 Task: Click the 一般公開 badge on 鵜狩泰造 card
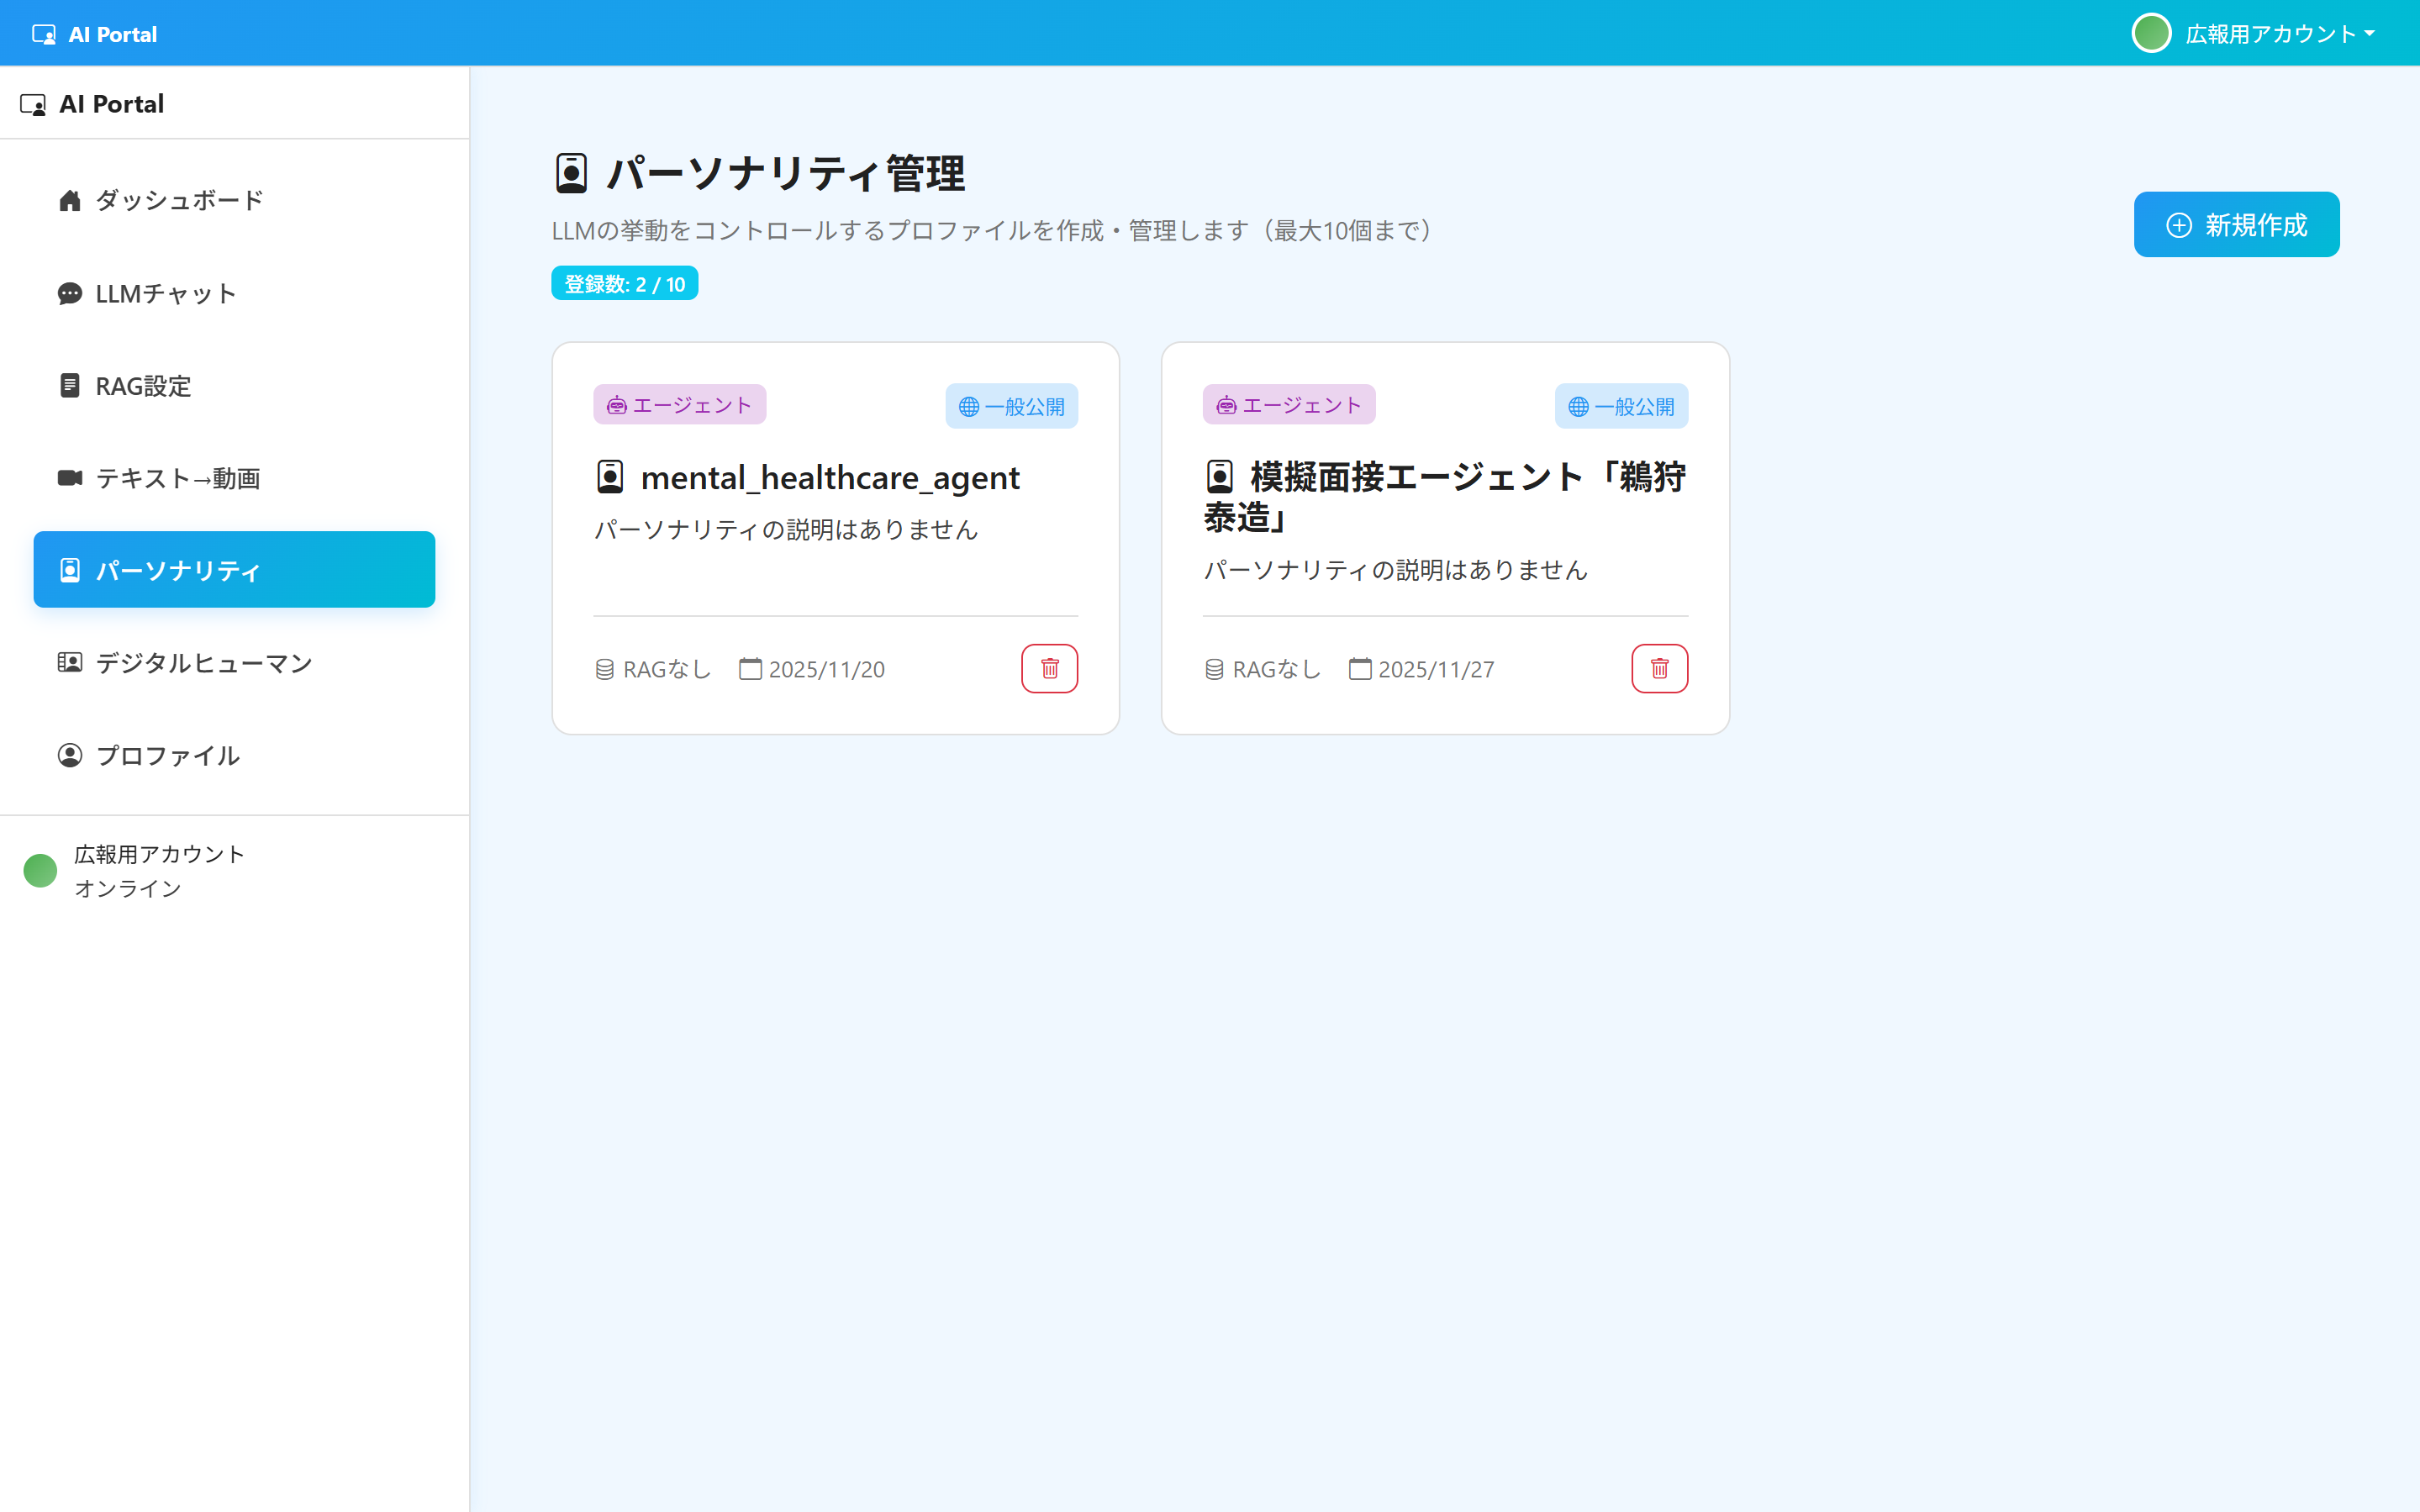[x=1620, y=406]
